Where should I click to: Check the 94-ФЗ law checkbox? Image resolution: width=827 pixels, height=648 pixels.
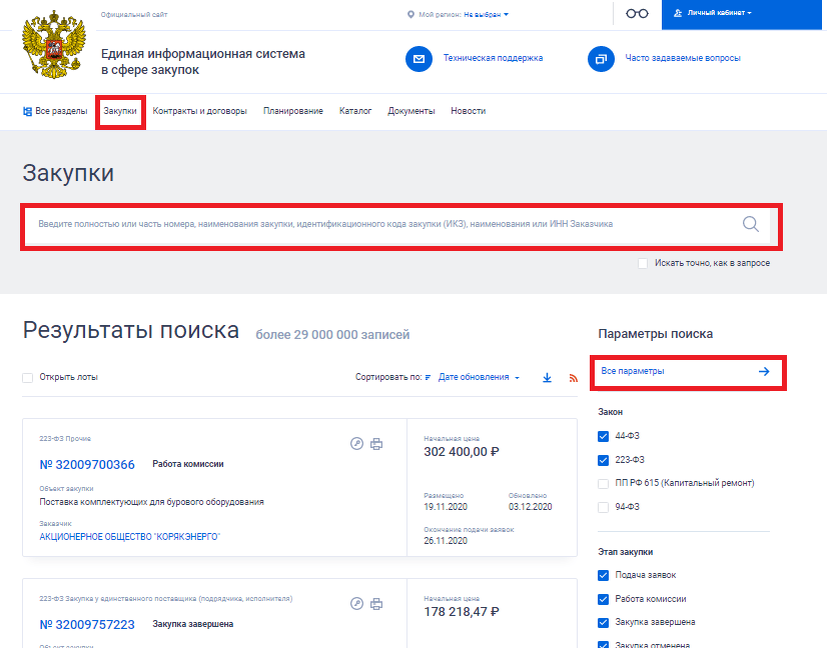(603, 507)
